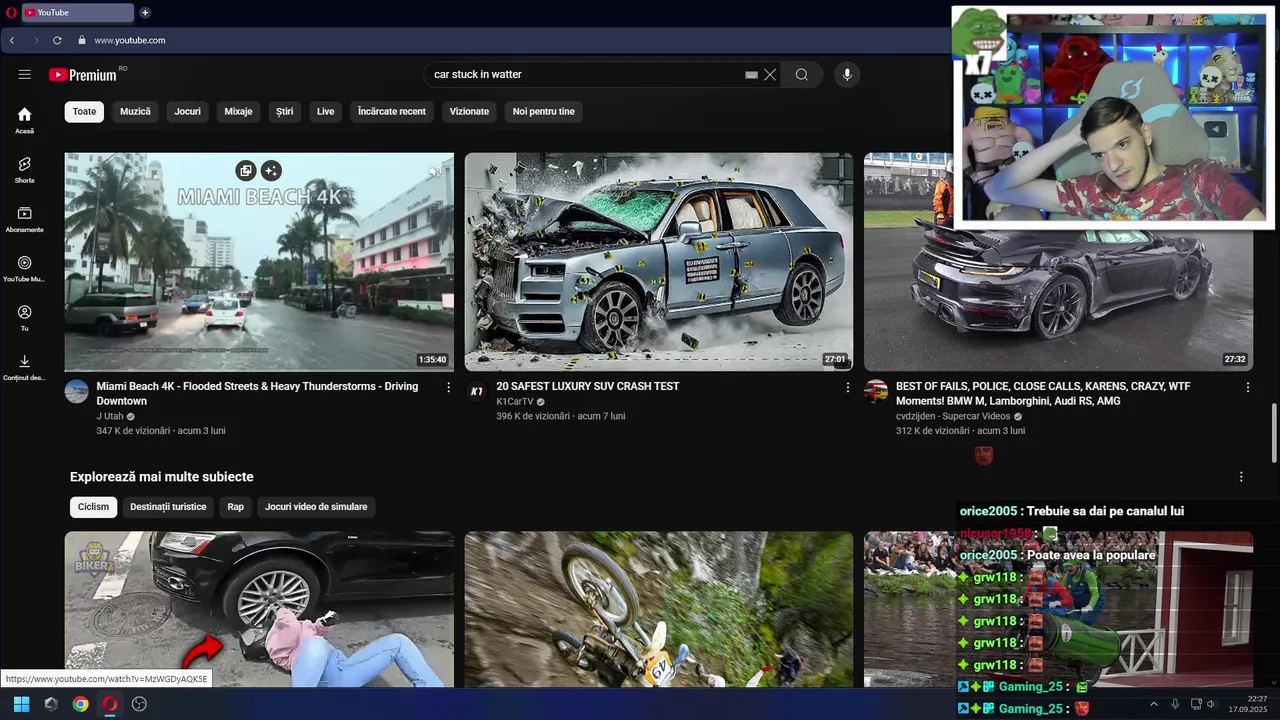Screen dimensions: 1280x720
Task: Open 20 SAFEST LUXURY SUV CRASH TEST title
Action: click(x=588, y=386)
